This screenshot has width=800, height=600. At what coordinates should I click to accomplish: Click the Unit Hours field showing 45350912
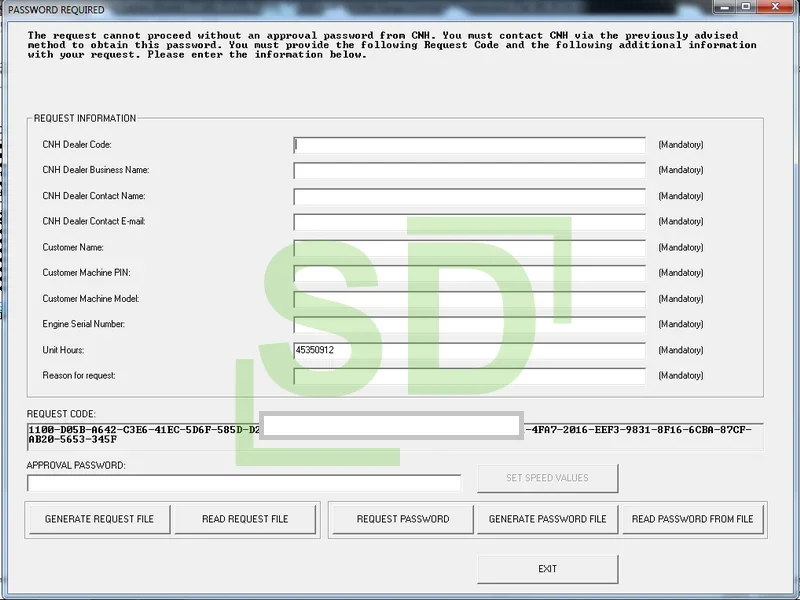(470, 350)
